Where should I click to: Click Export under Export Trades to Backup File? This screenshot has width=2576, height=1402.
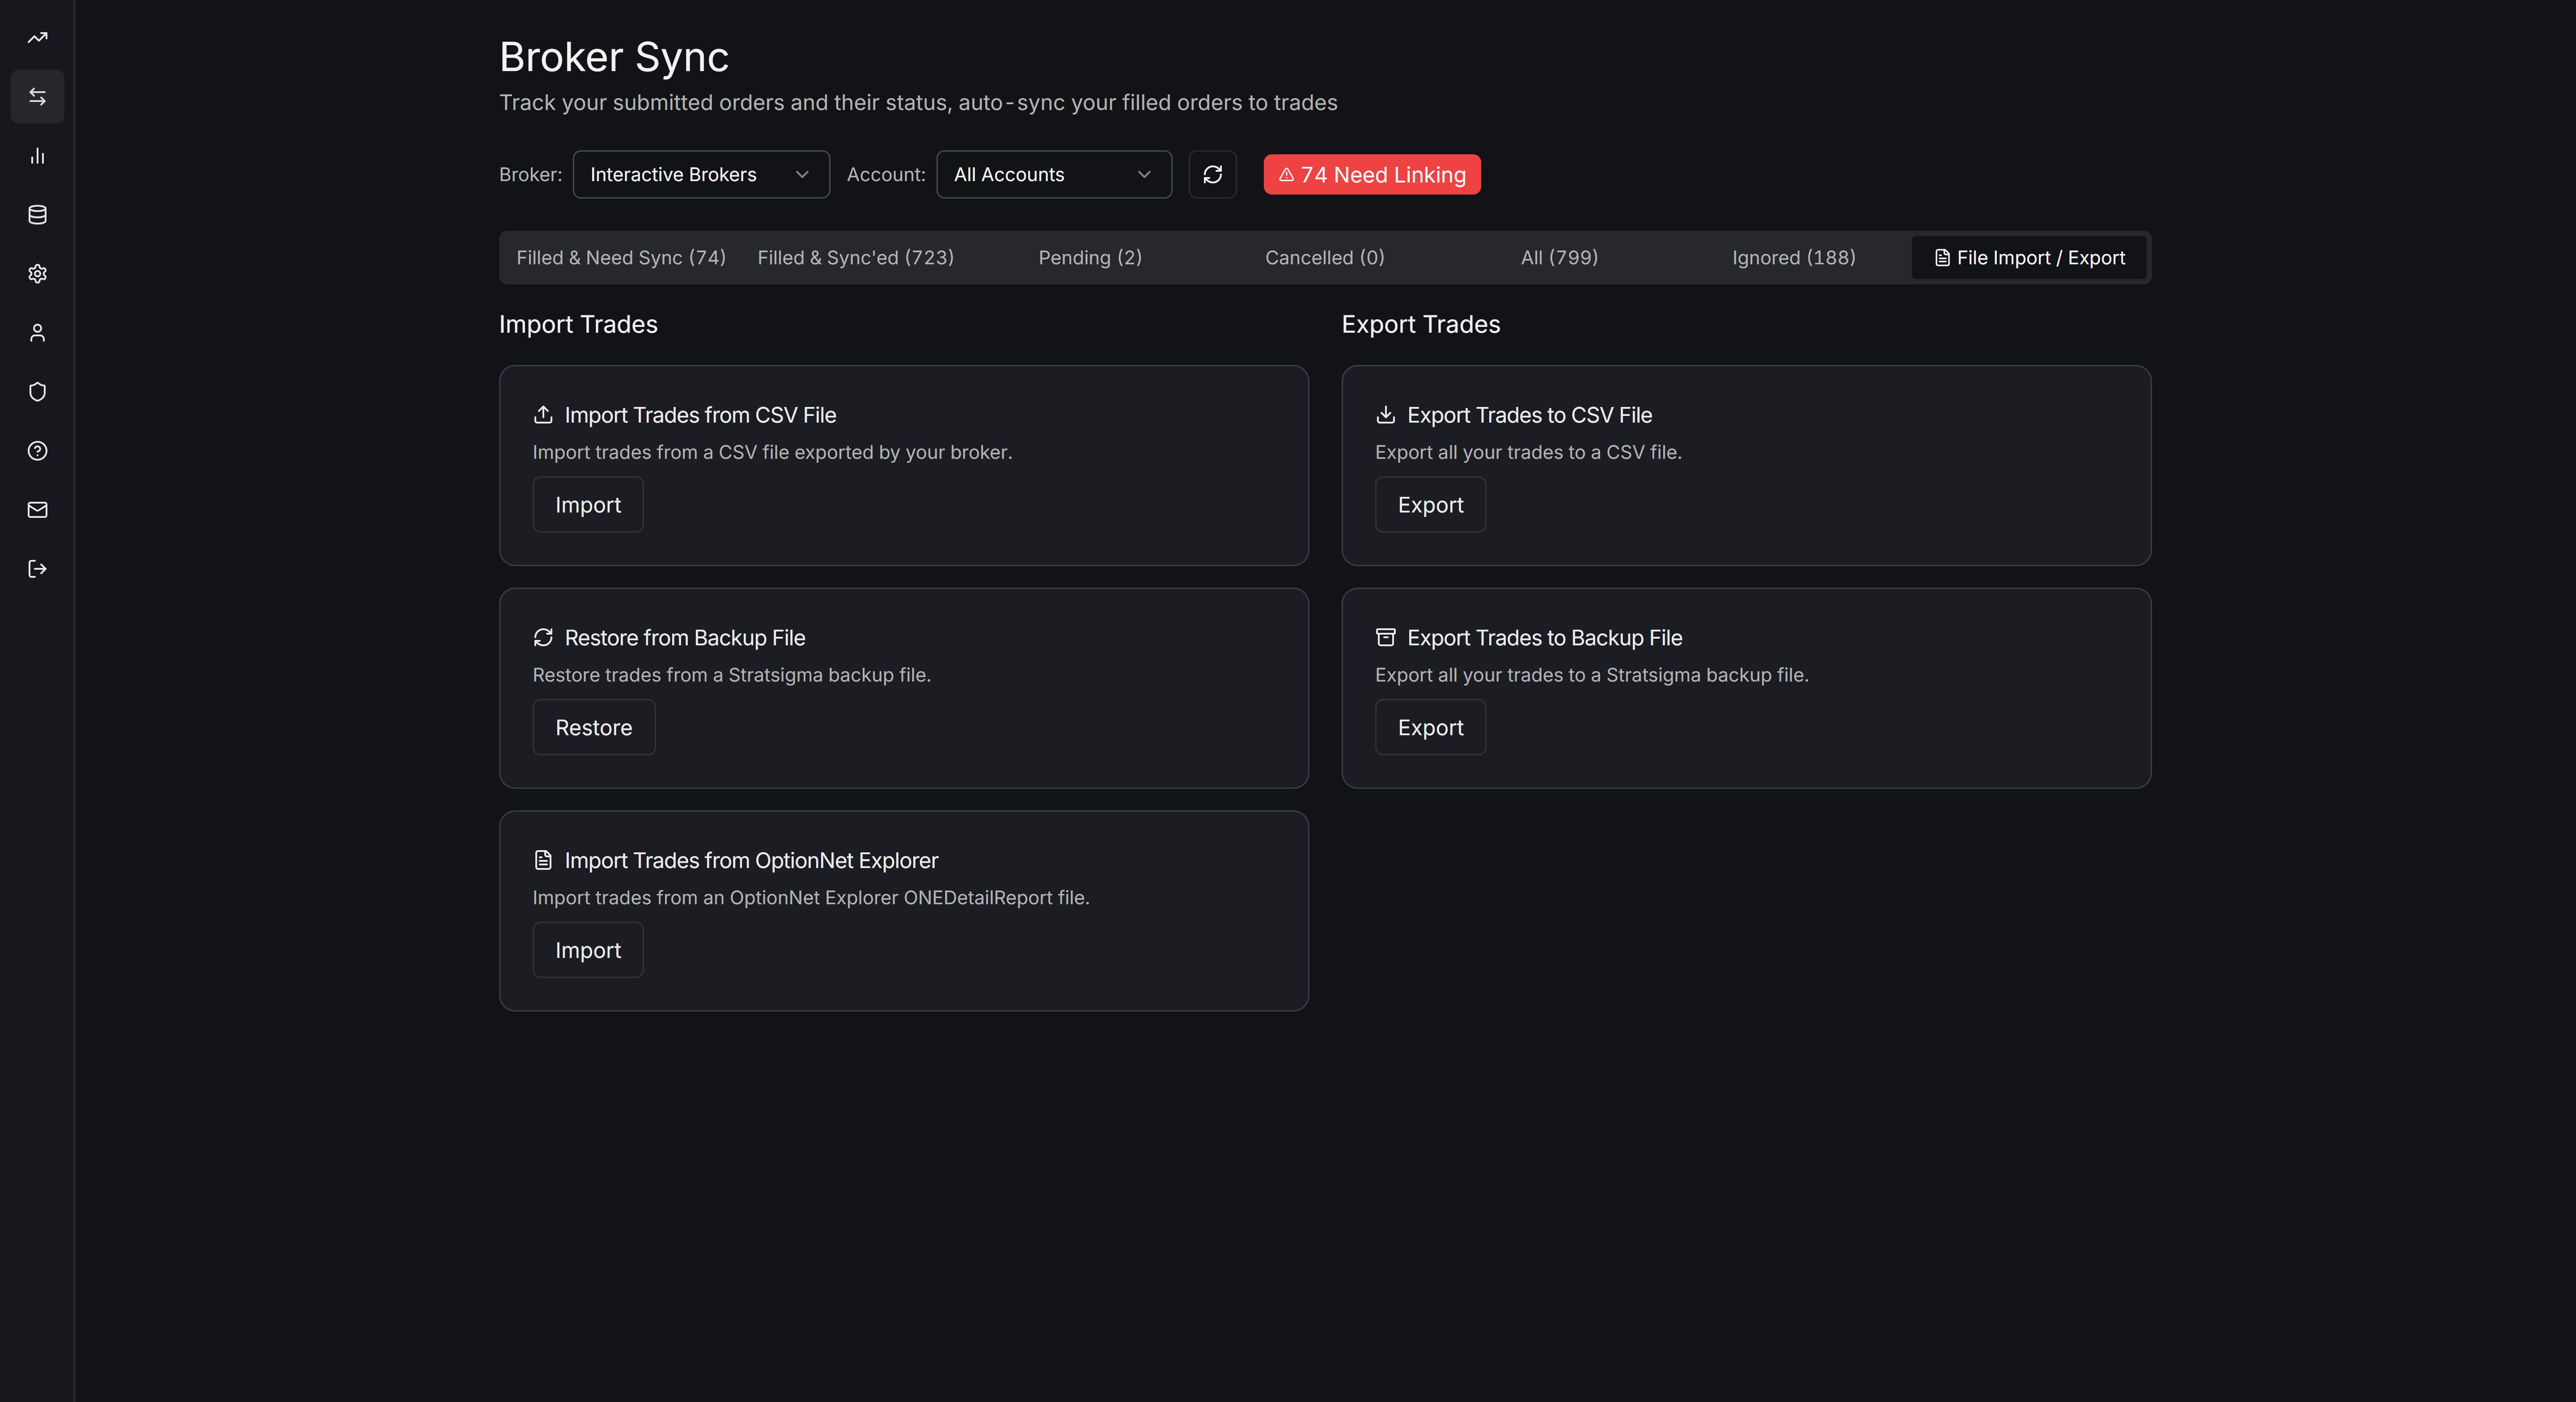pos(1430,728)
